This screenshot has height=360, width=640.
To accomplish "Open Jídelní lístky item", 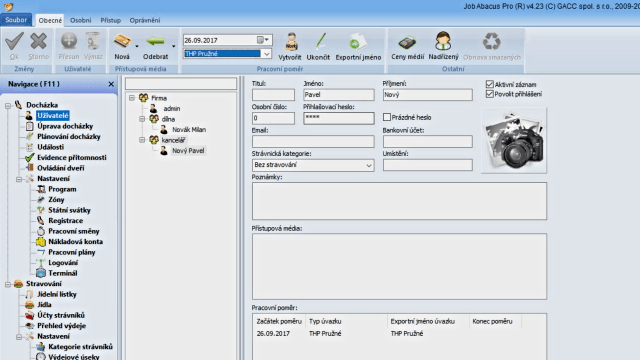I will 57,294.
